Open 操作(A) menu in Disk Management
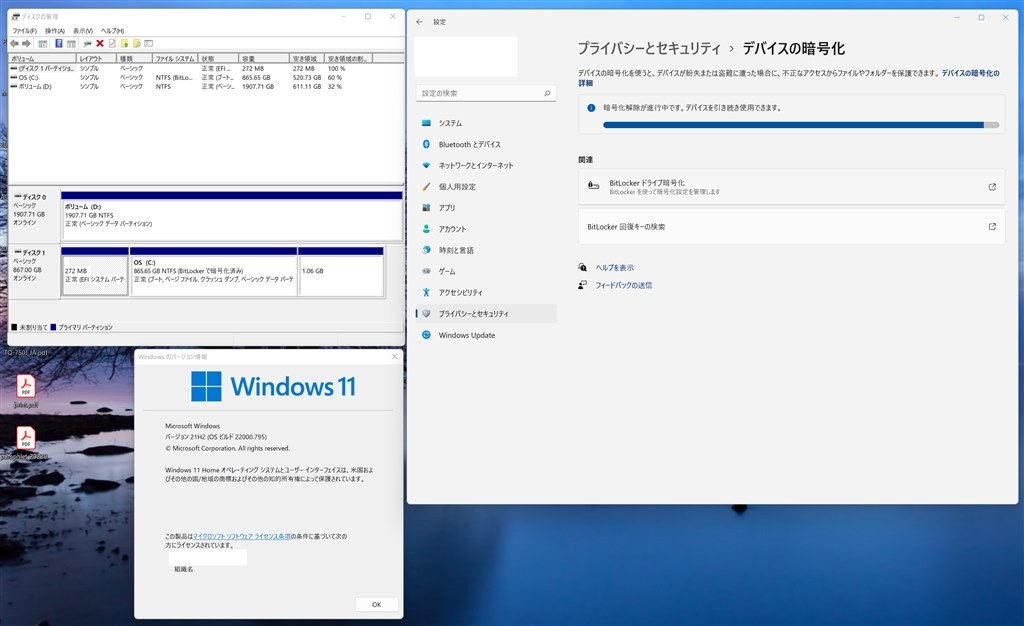 pyautogui.click(x=55, y=31)
